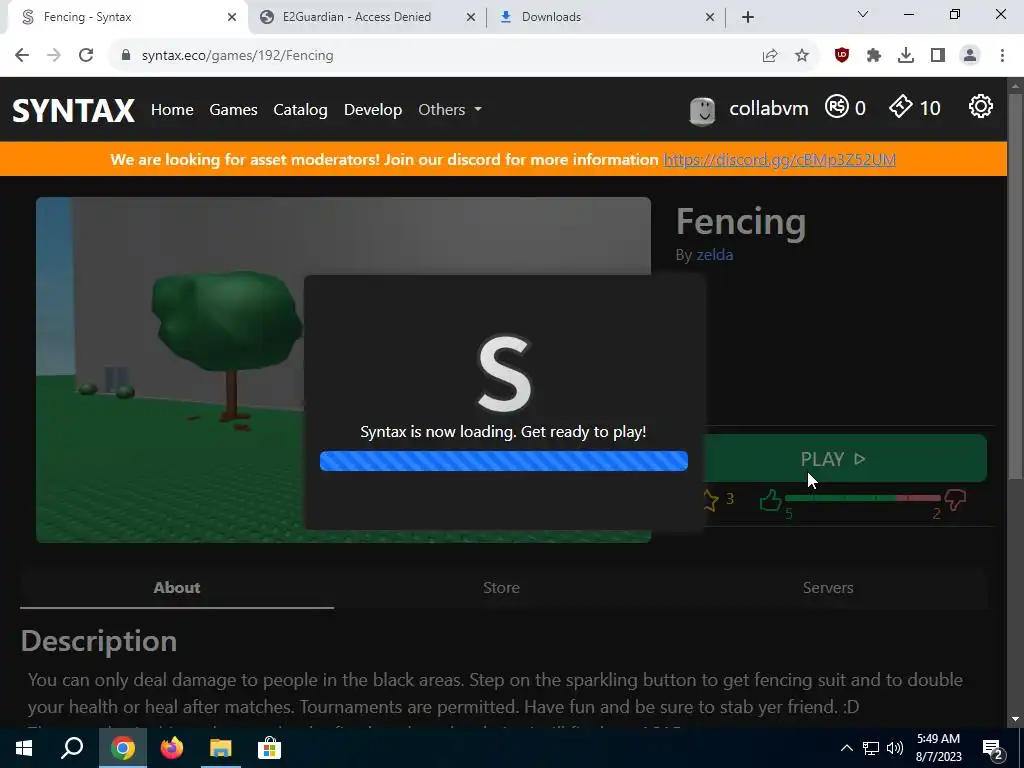Screen dimensions: 1024x768
Task: Switch to the About tab
Action: pyautogui.click(x=177, y=588)
